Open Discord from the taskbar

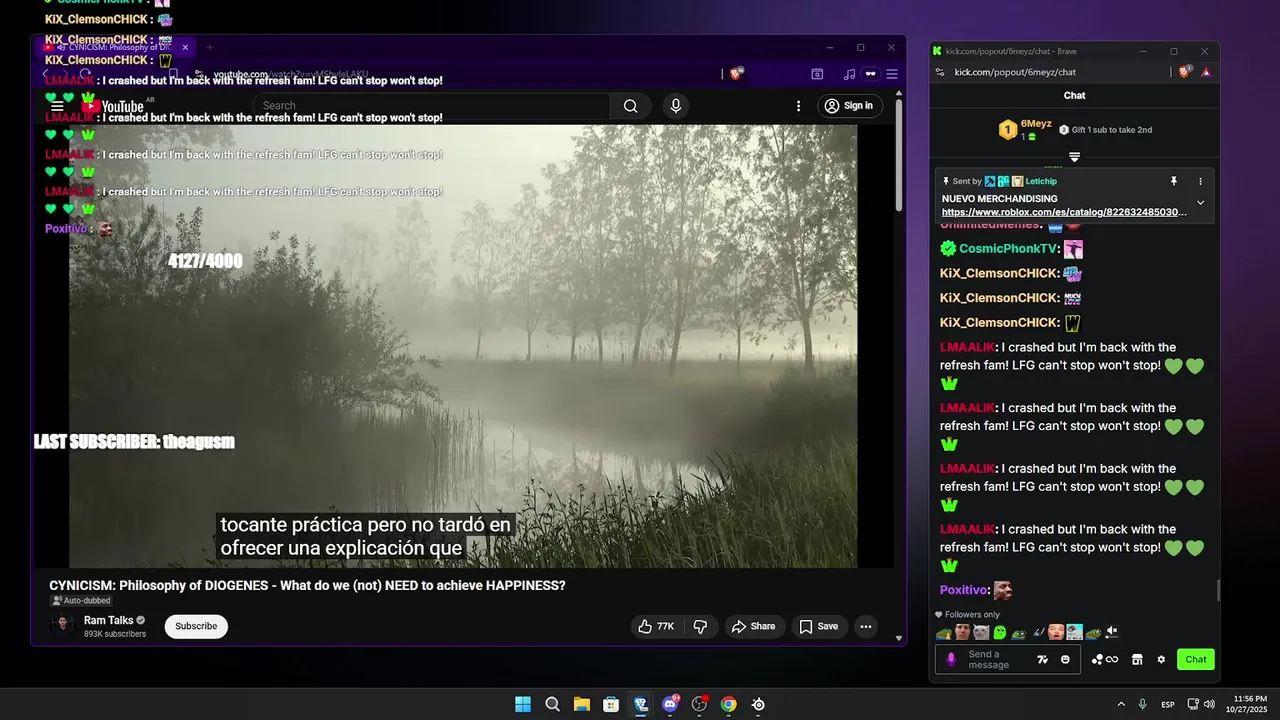point(670,704)
